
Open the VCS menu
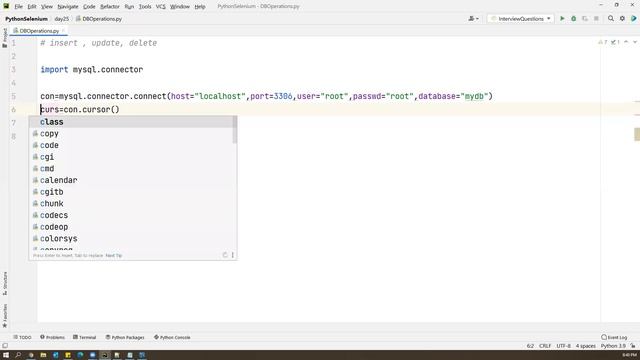coord(160,7)
